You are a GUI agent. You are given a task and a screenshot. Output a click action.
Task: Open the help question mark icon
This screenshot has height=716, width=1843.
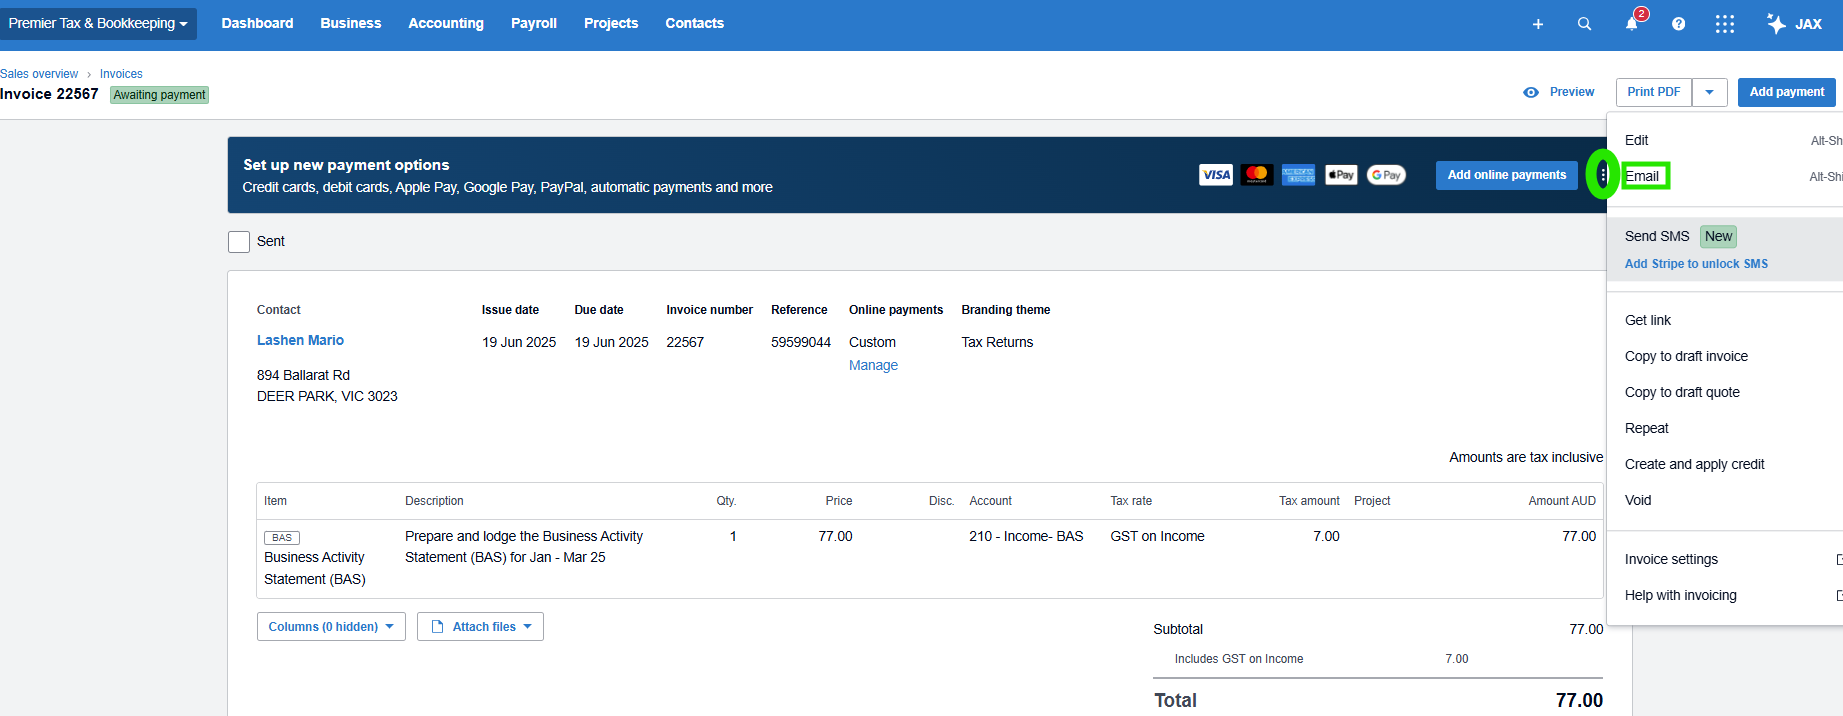tap(1678, 24)
